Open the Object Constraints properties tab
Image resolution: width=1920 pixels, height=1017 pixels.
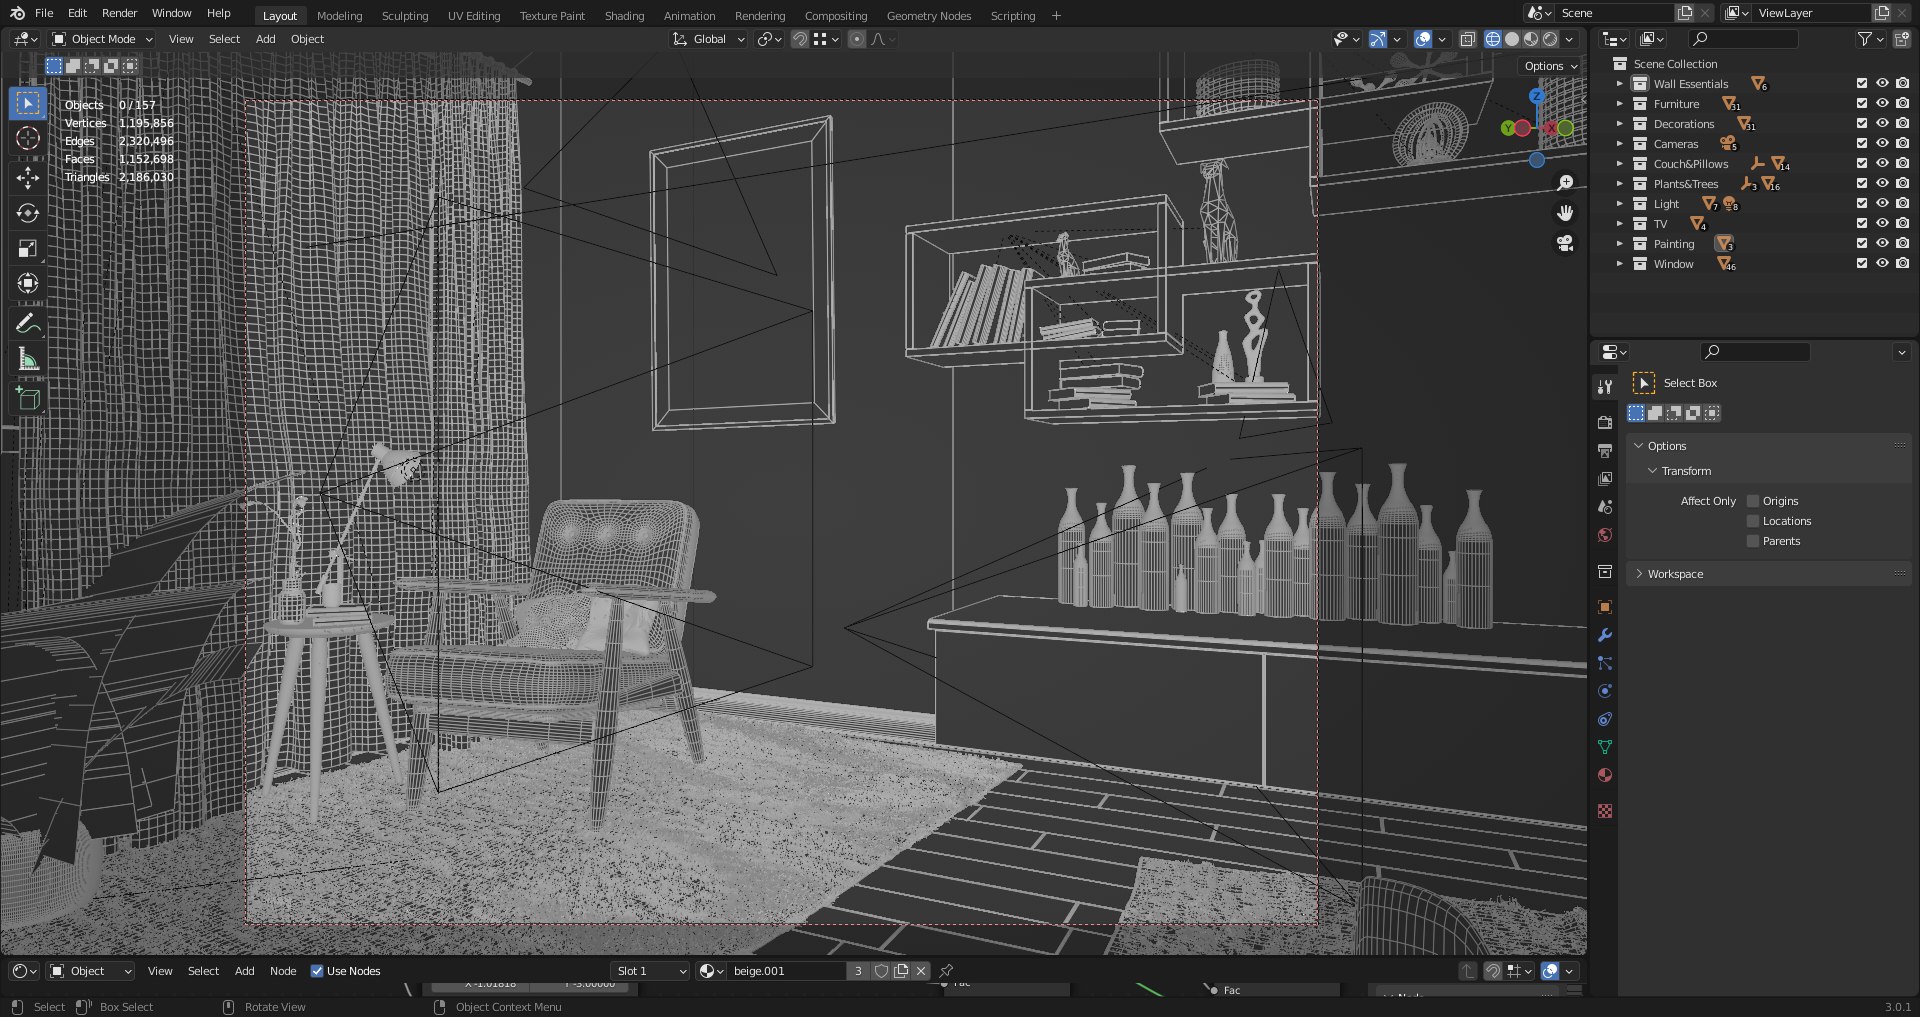coord(1605,719)
